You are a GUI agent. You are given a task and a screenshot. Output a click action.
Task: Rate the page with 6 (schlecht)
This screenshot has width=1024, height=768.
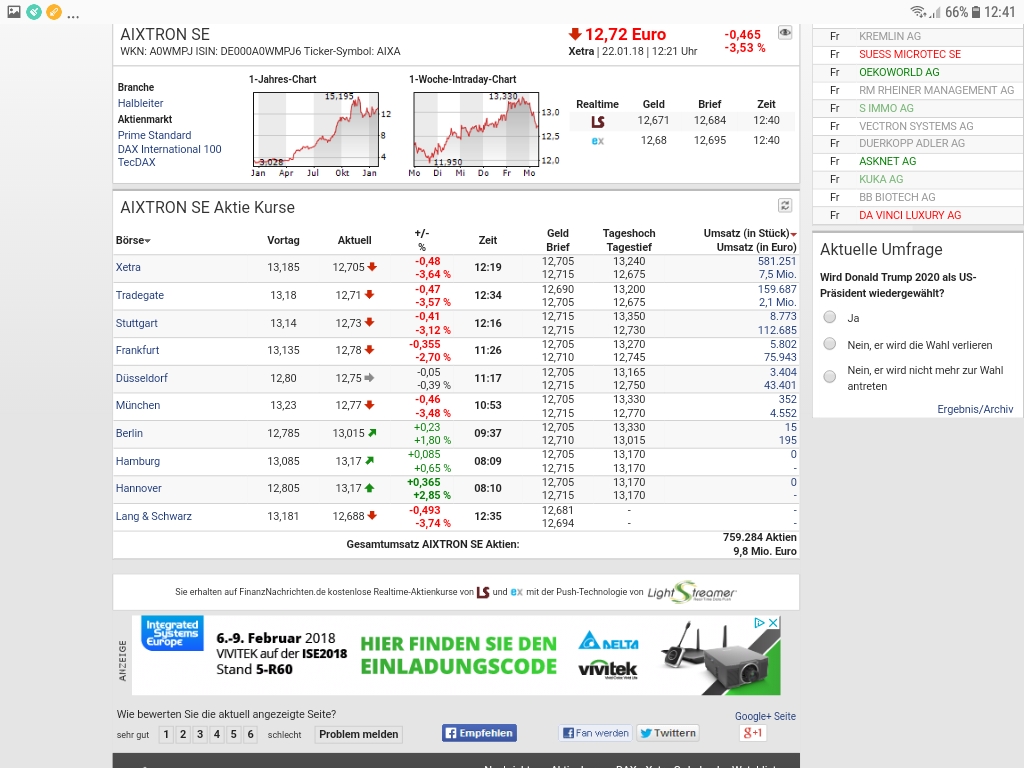[250, 734]
